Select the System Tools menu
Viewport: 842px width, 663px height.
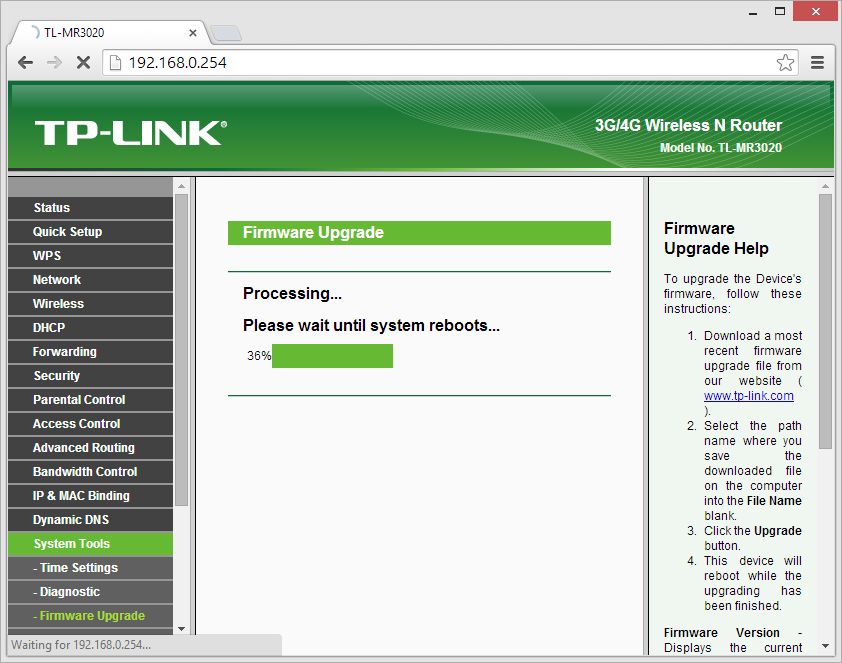pos(90,544)
